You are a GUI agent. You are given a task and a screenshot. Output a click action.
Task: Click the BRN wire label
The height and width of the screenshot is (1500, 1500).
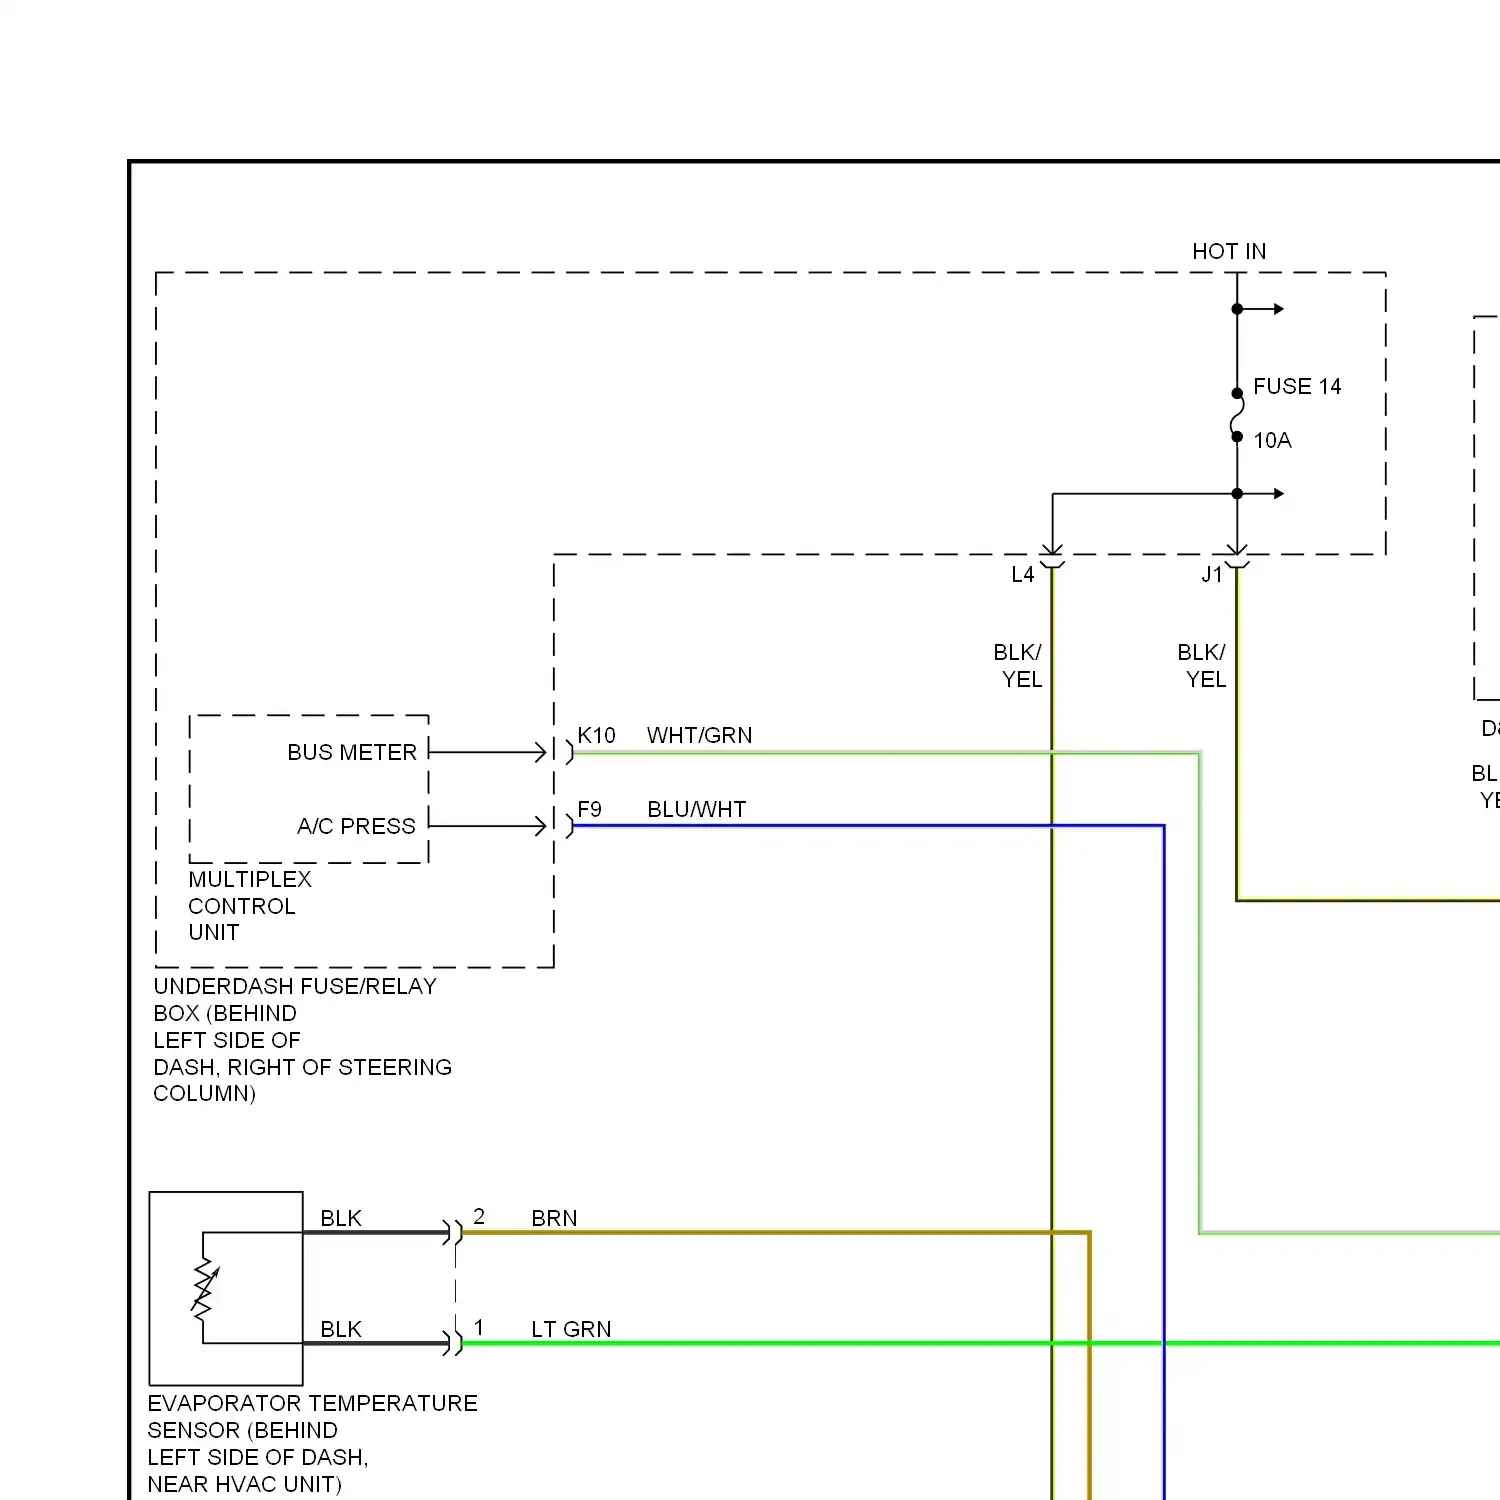(x=554, y=1218)
